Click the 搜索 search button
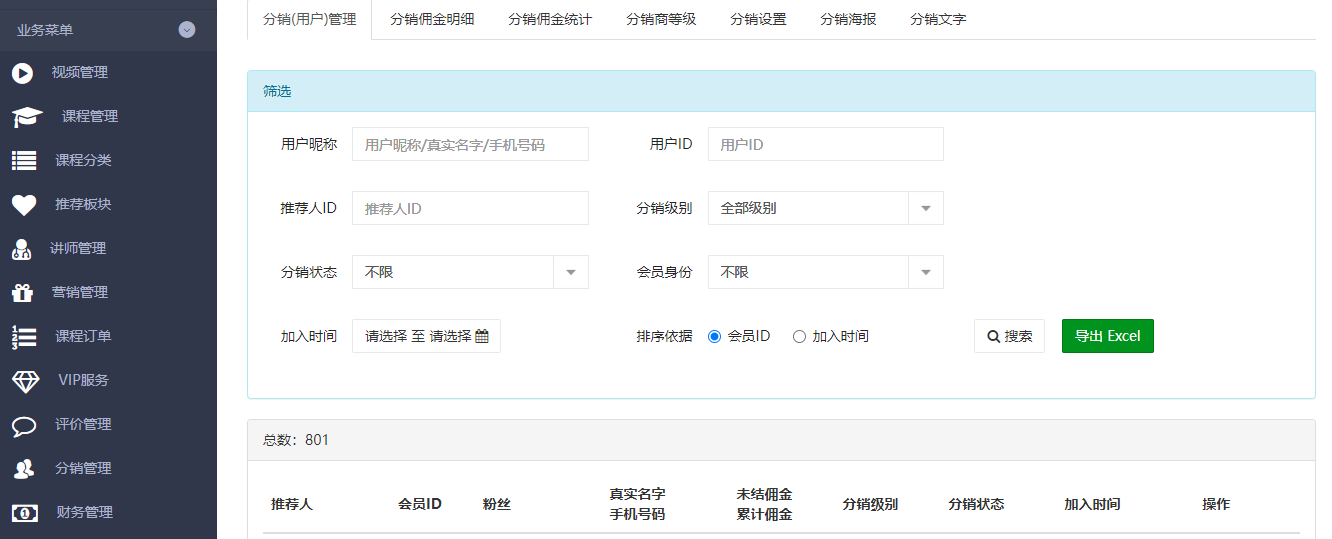This screenshot has height=539, width=1332. click(x=1009, y=336)
